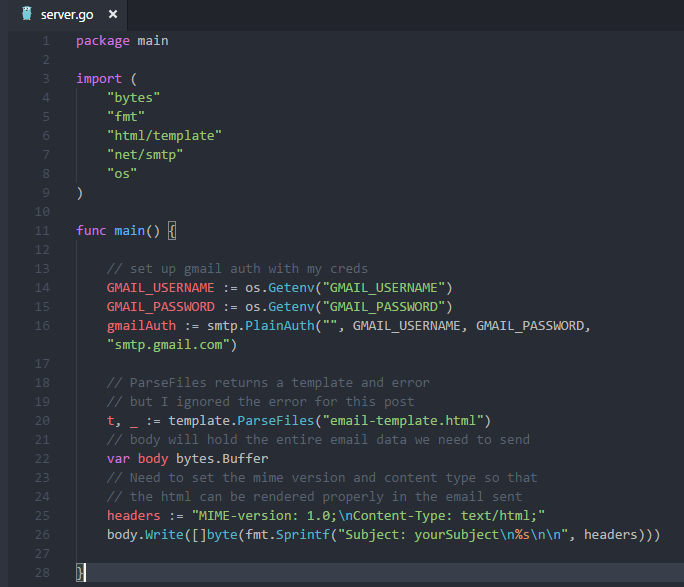Screen dimensions: 684x587
Task: Click the "import" keyword on line 3
Action: (x=99, y=79)
